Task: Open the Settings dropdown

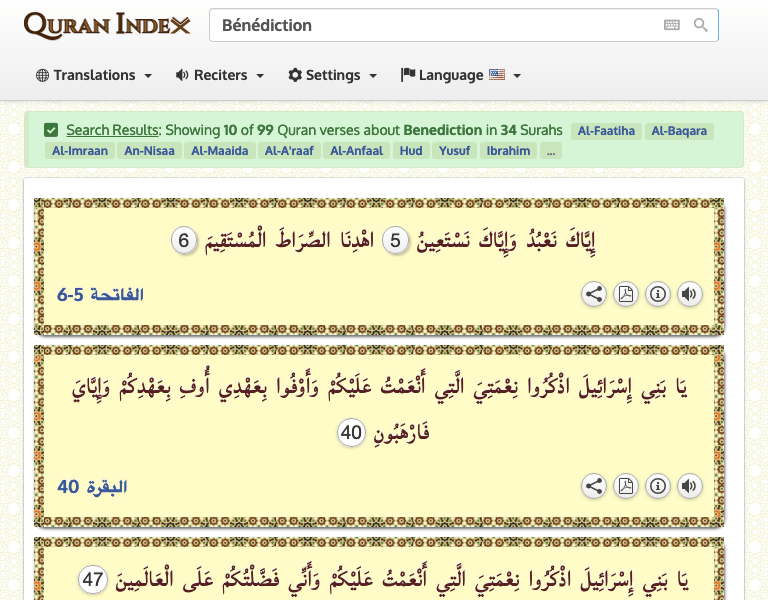Action: coord(333,75)
